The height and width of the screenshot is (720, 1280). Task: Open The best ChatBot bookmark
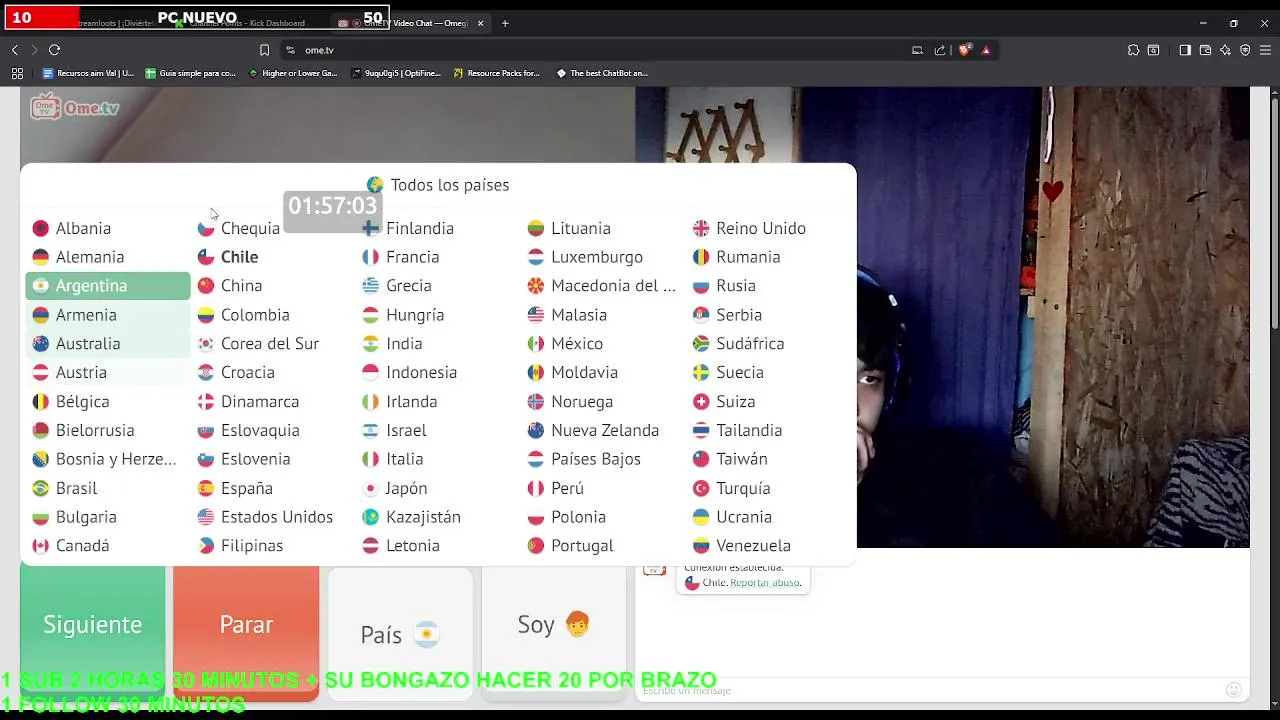click(x=602, y=73)
